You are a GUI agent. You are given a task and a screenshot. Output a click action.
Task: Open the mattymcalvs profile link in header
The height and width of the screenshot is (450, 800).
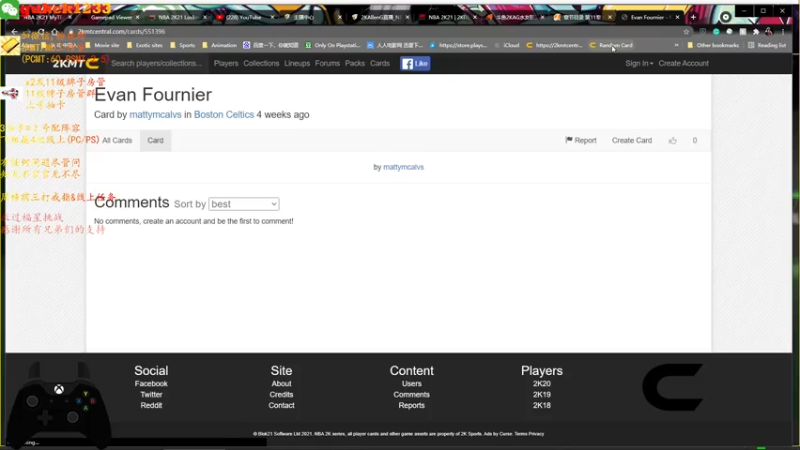point(155,115)
